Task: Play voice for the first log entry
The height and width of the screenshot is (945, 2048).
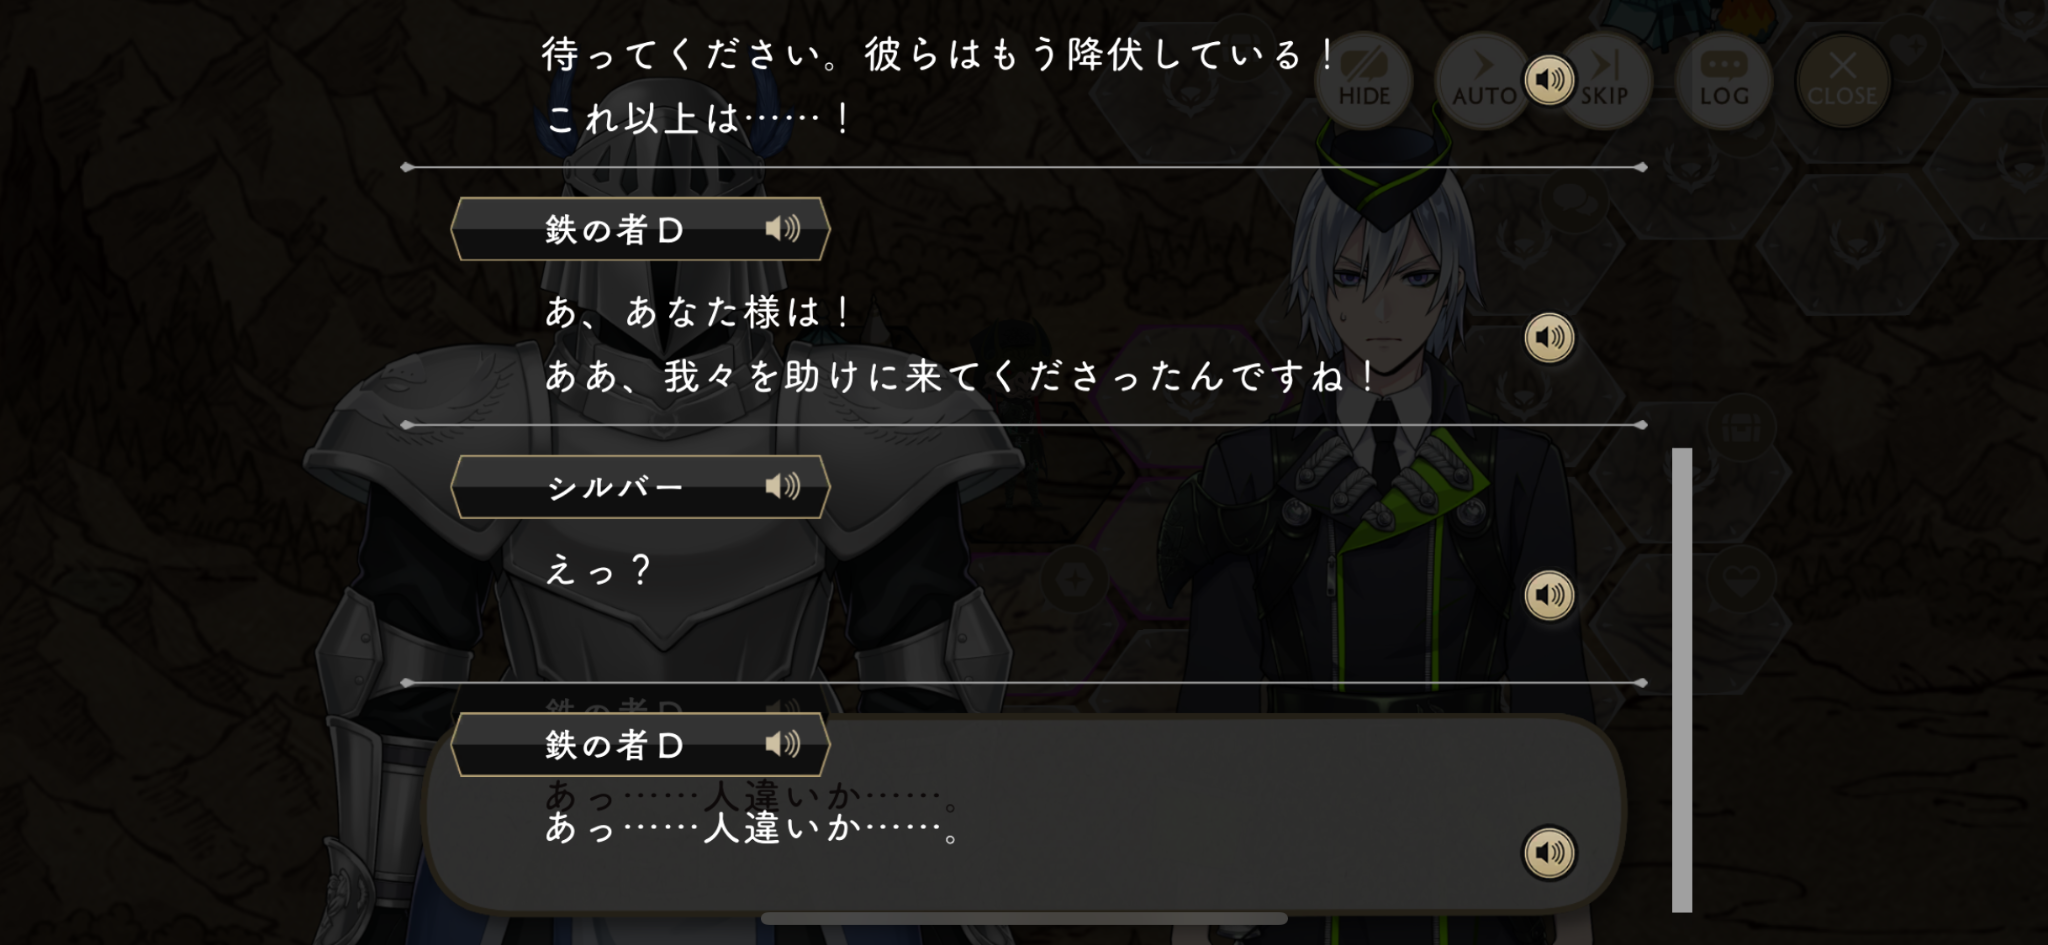Action: (1549, 79)
